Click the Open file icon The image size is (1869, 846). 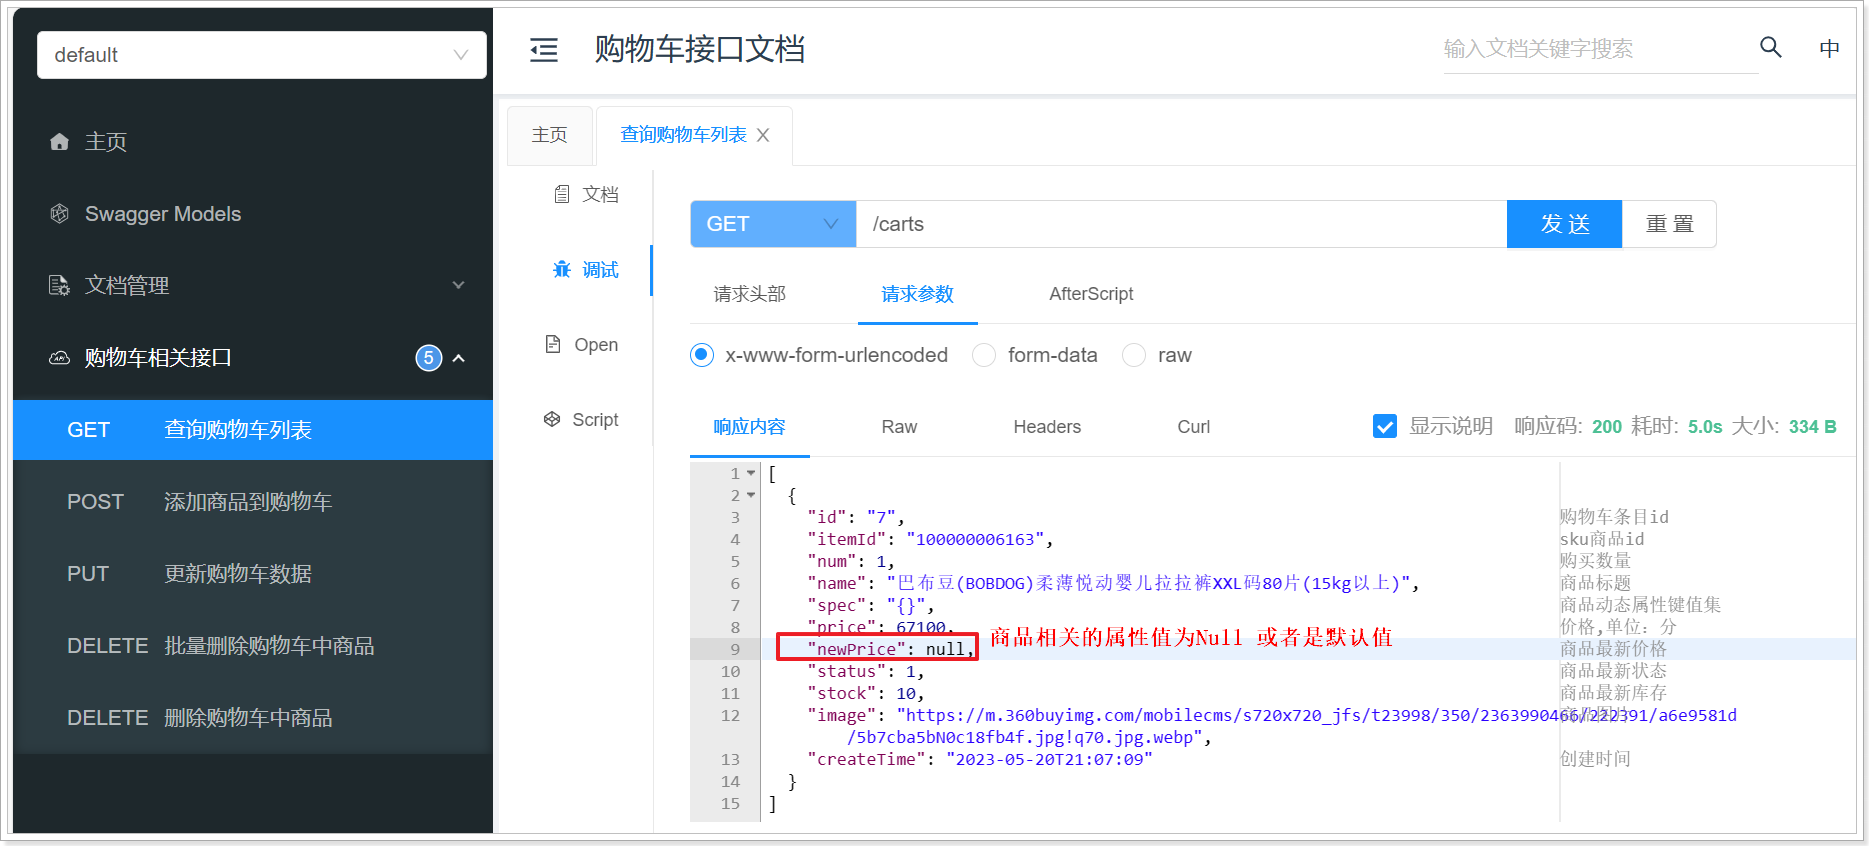(553, 344)
